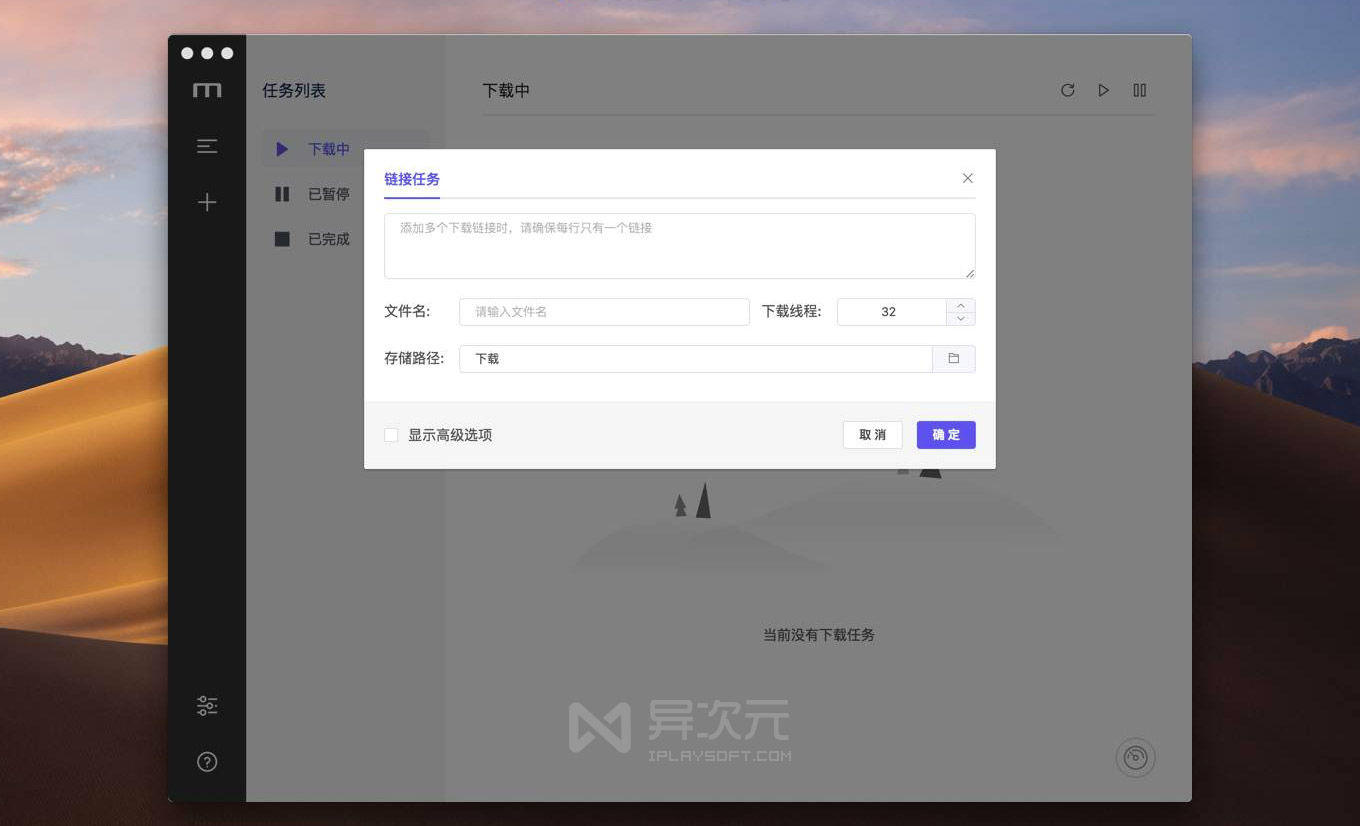Click the download links text area

[679, 245]
